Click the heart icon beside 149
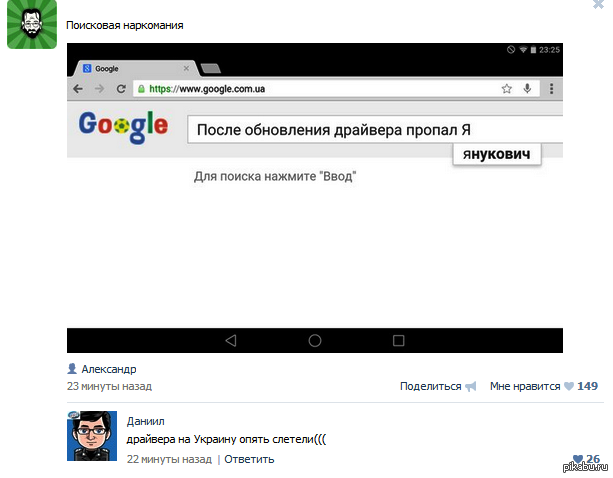 coord(569,386)
